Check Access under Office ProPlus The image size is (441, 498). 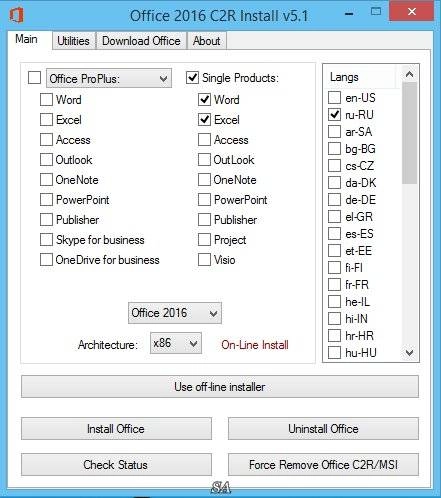(46, 140)
